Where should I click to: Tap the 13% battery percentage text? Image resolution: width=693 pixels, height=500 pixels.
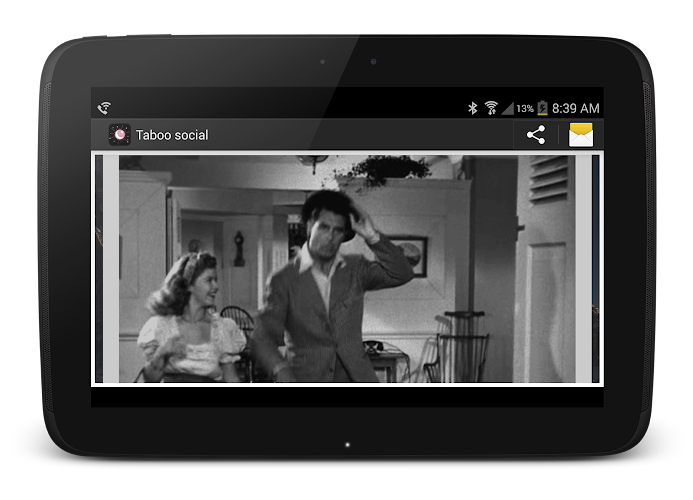(x=525, y=109)
